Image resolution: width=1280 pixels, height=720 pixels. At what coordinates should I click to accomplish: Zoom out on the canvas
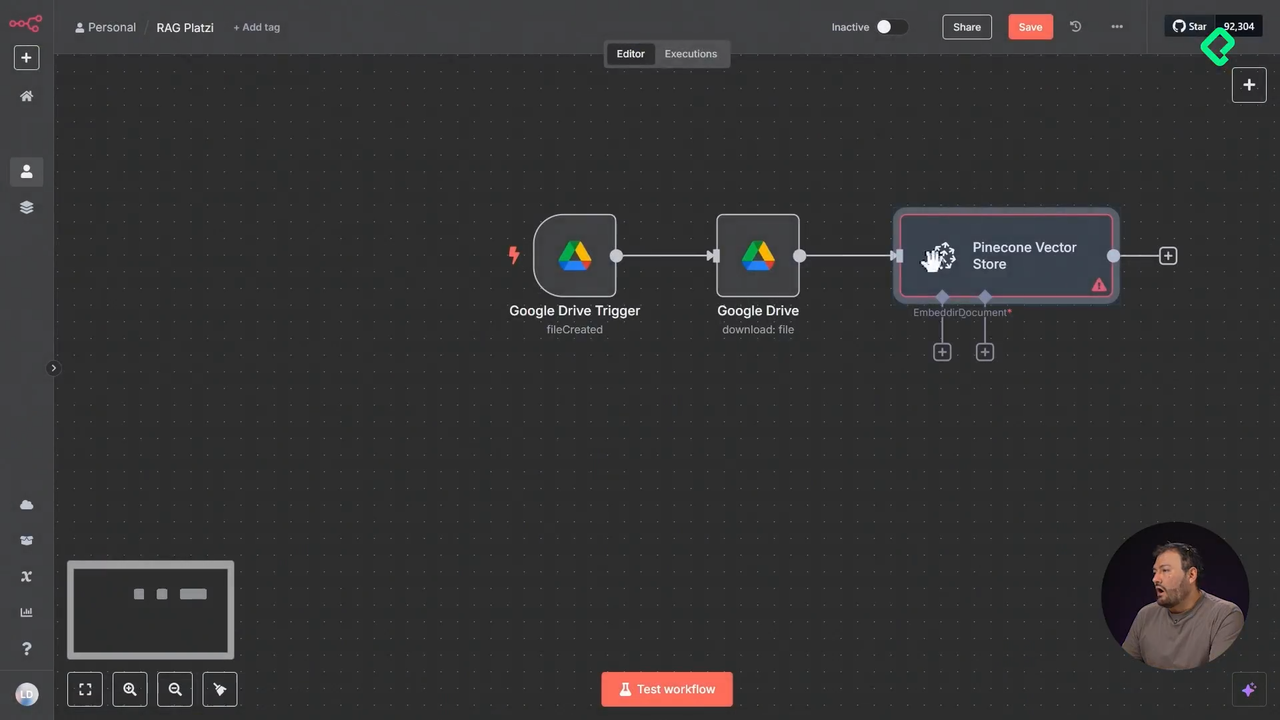tap(175, 689)
